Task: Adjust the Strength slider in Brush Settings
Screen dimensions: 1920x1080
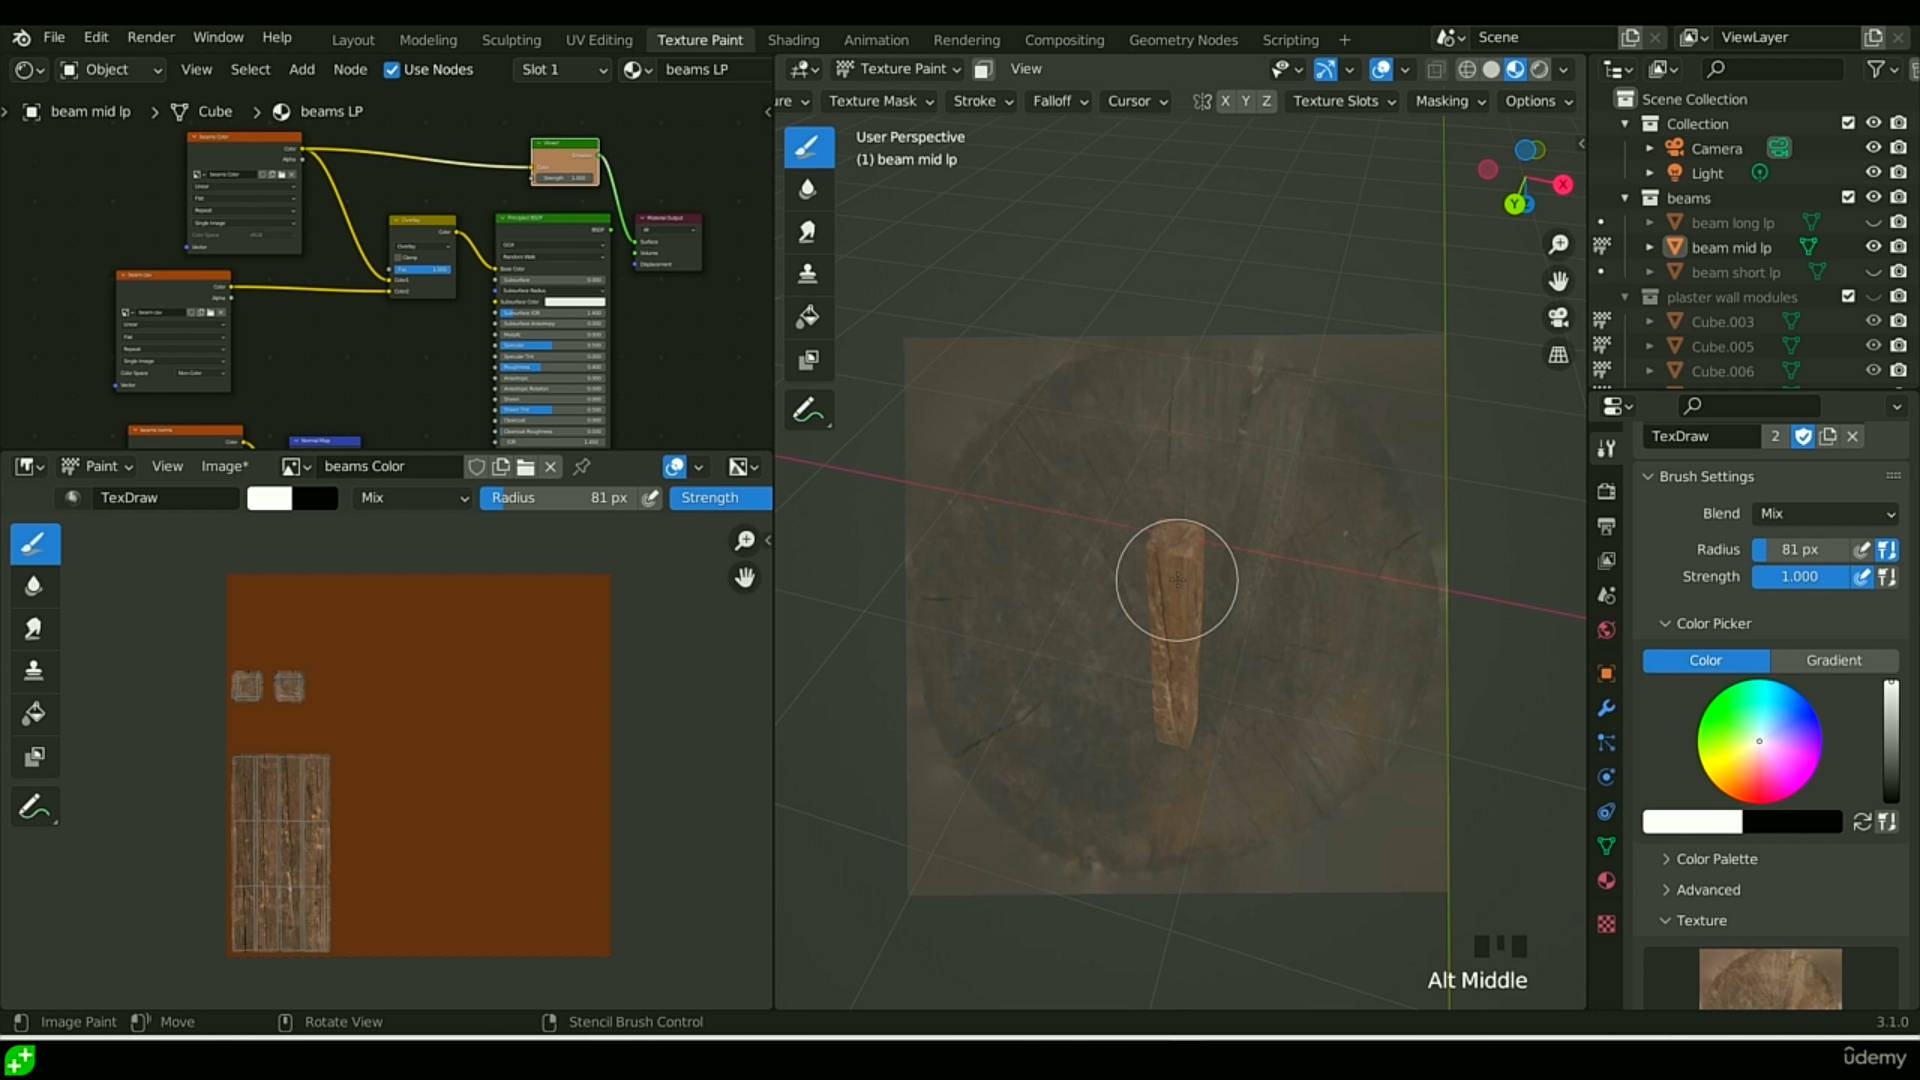Action: pyautogui.click(x=1799, y=577)
